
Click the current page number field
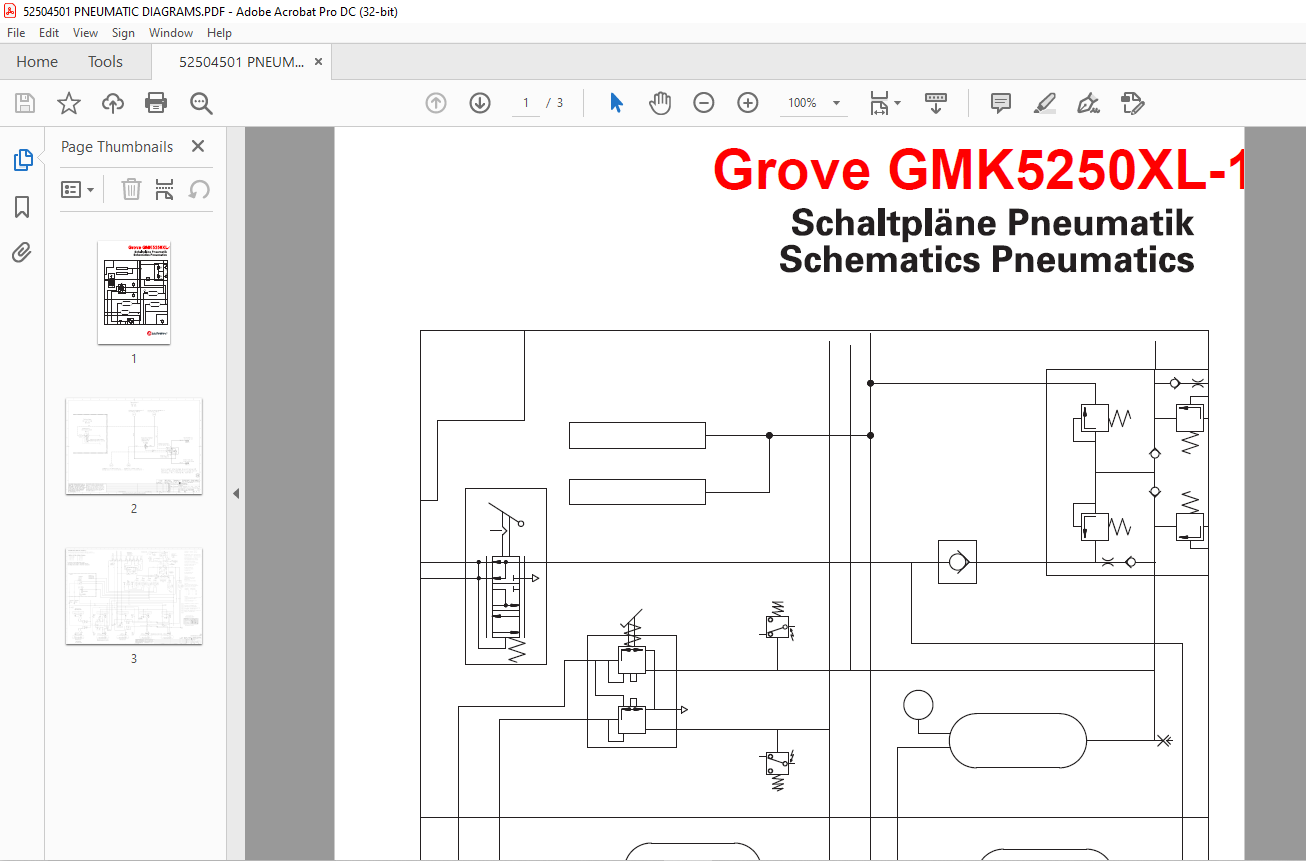pyautogui.click(x=526, y=103)
